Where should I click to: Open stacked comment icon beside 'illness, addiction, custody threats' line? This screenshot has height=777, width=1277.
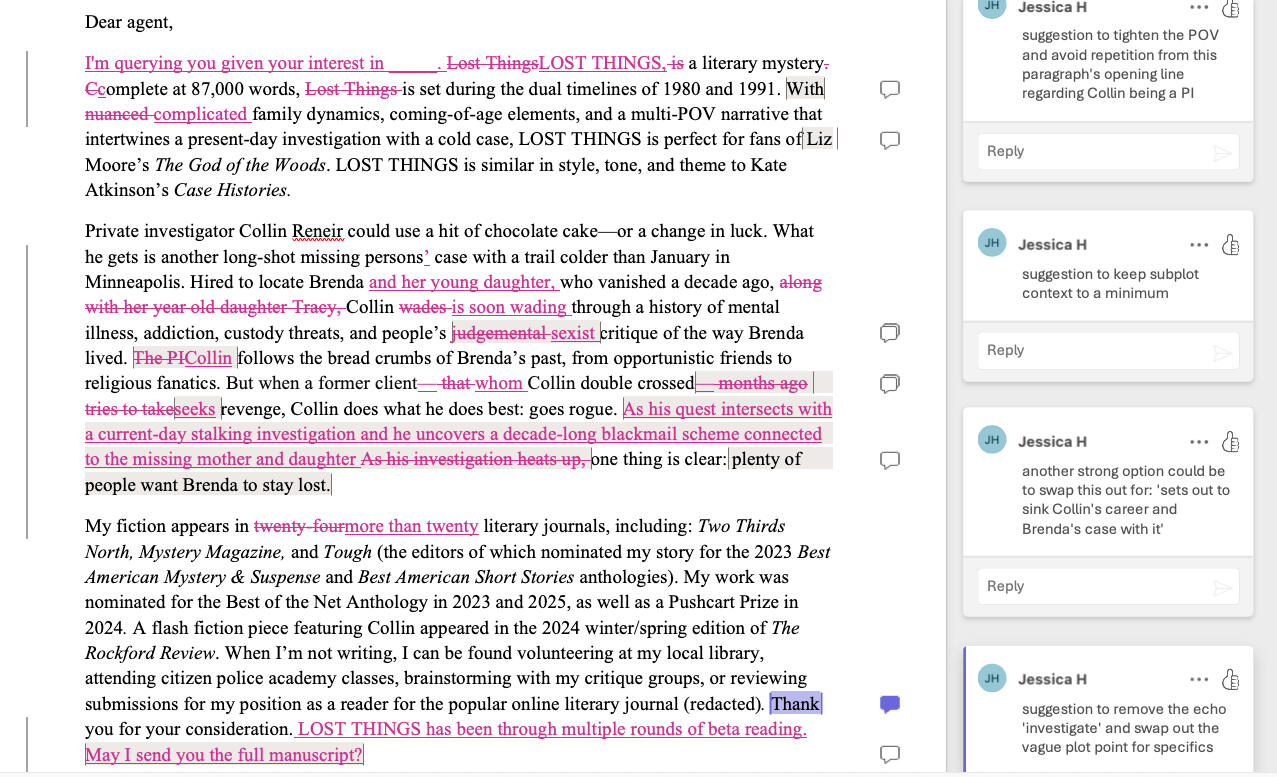click(890, 333)
